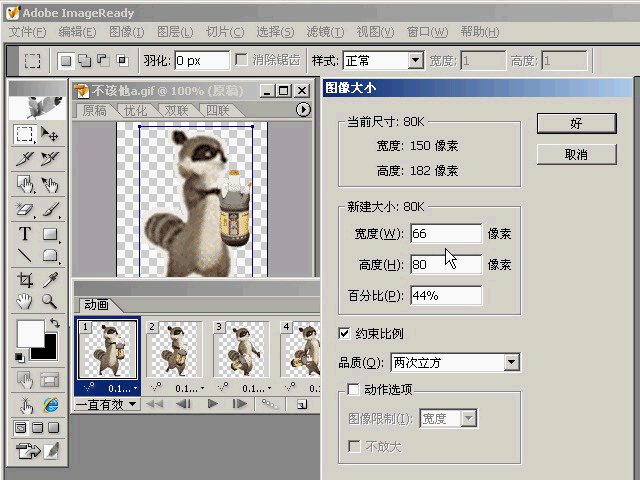
Task: Select the Slice Select tool
Action: [50, 159]
